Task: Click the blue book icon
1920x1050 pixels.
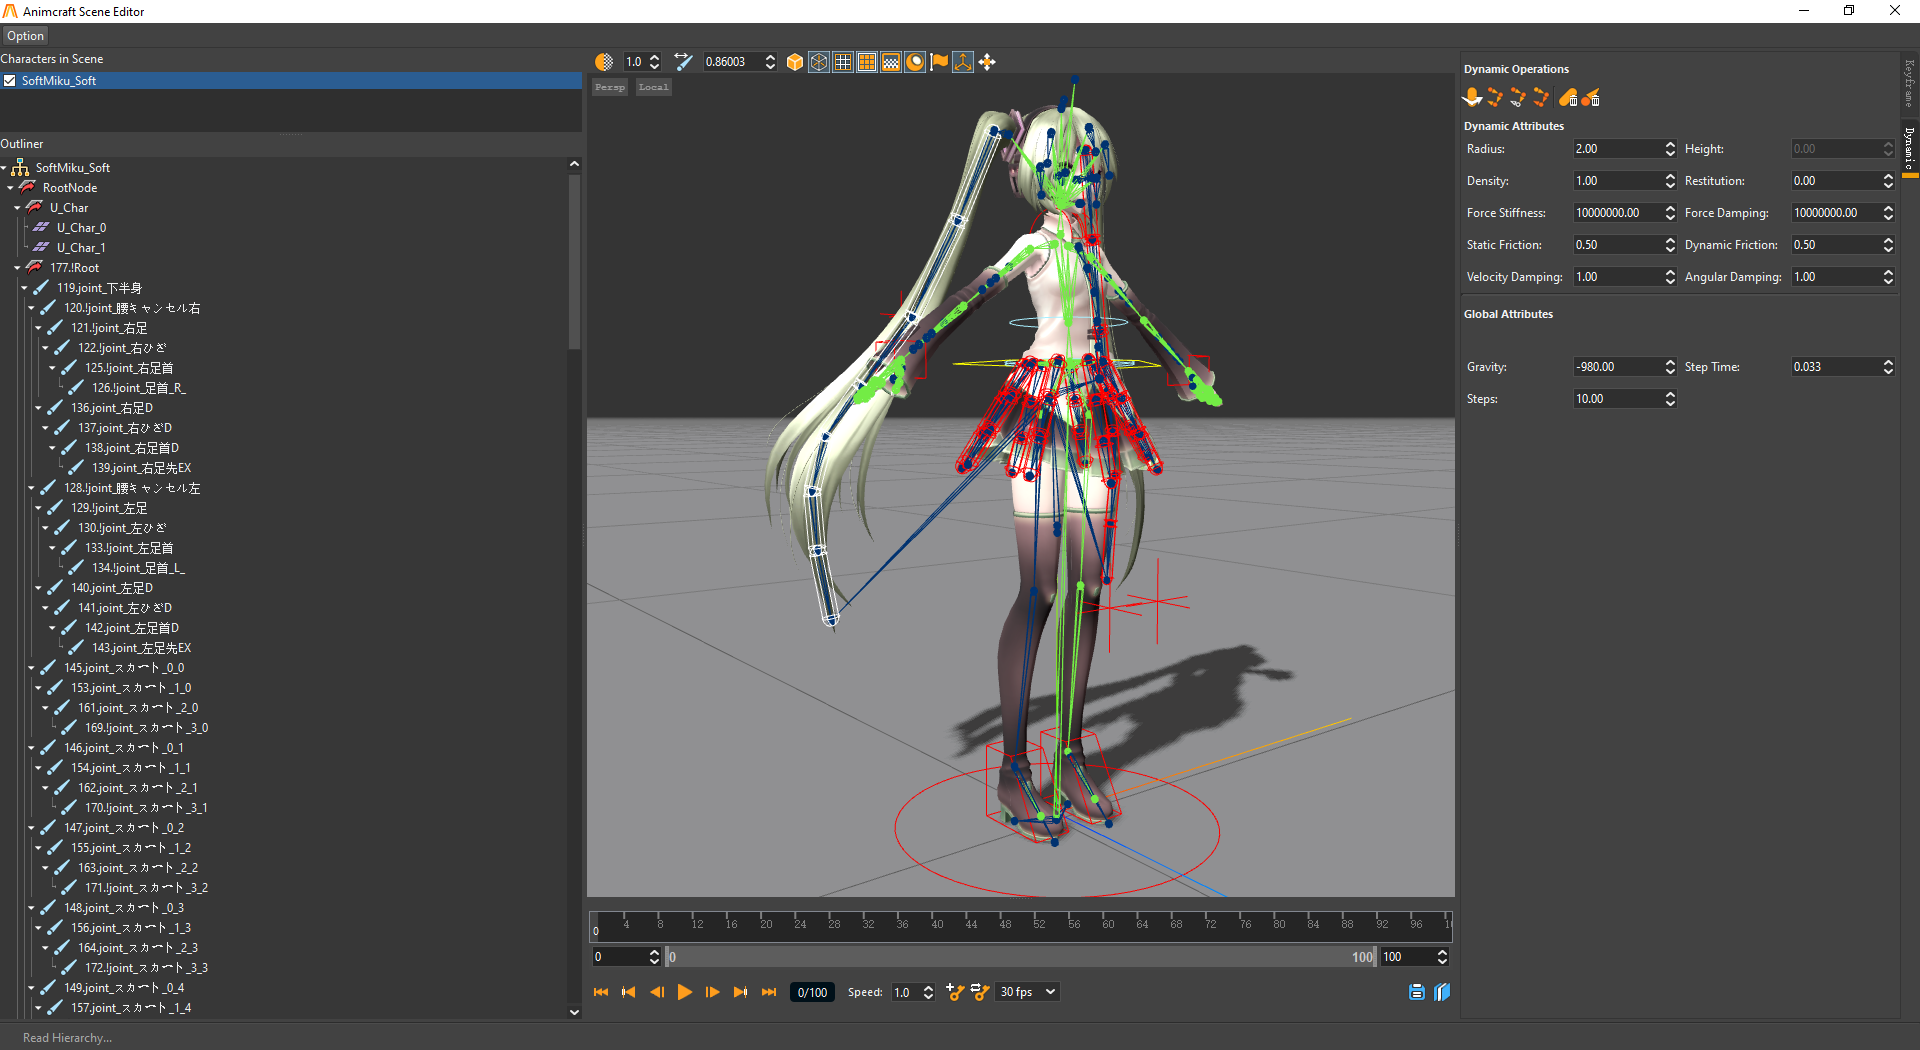Action: (1442, 992)
